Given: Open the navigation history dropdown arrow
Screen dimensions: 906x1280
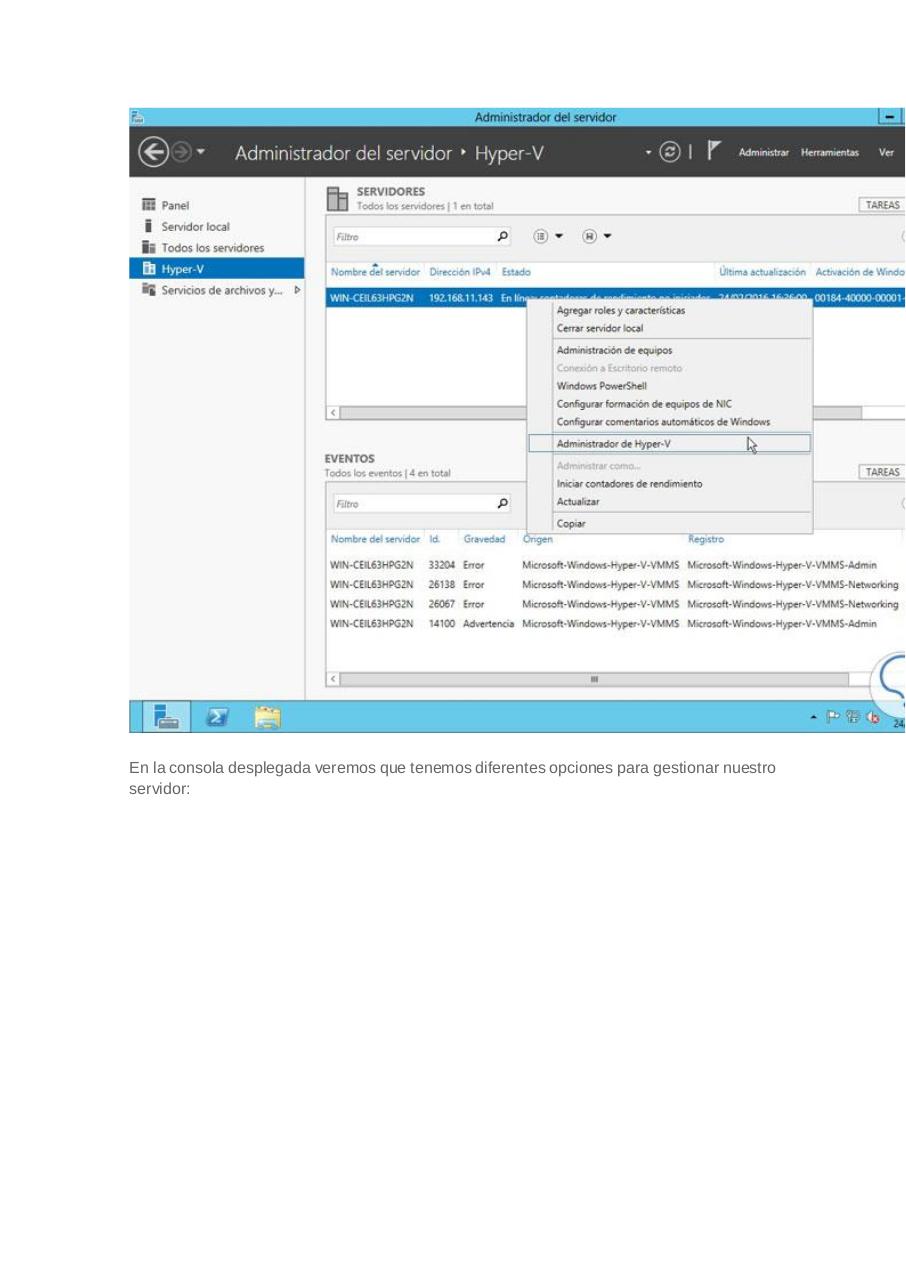Looking at the screenshot, I should (x=200, y=153).
